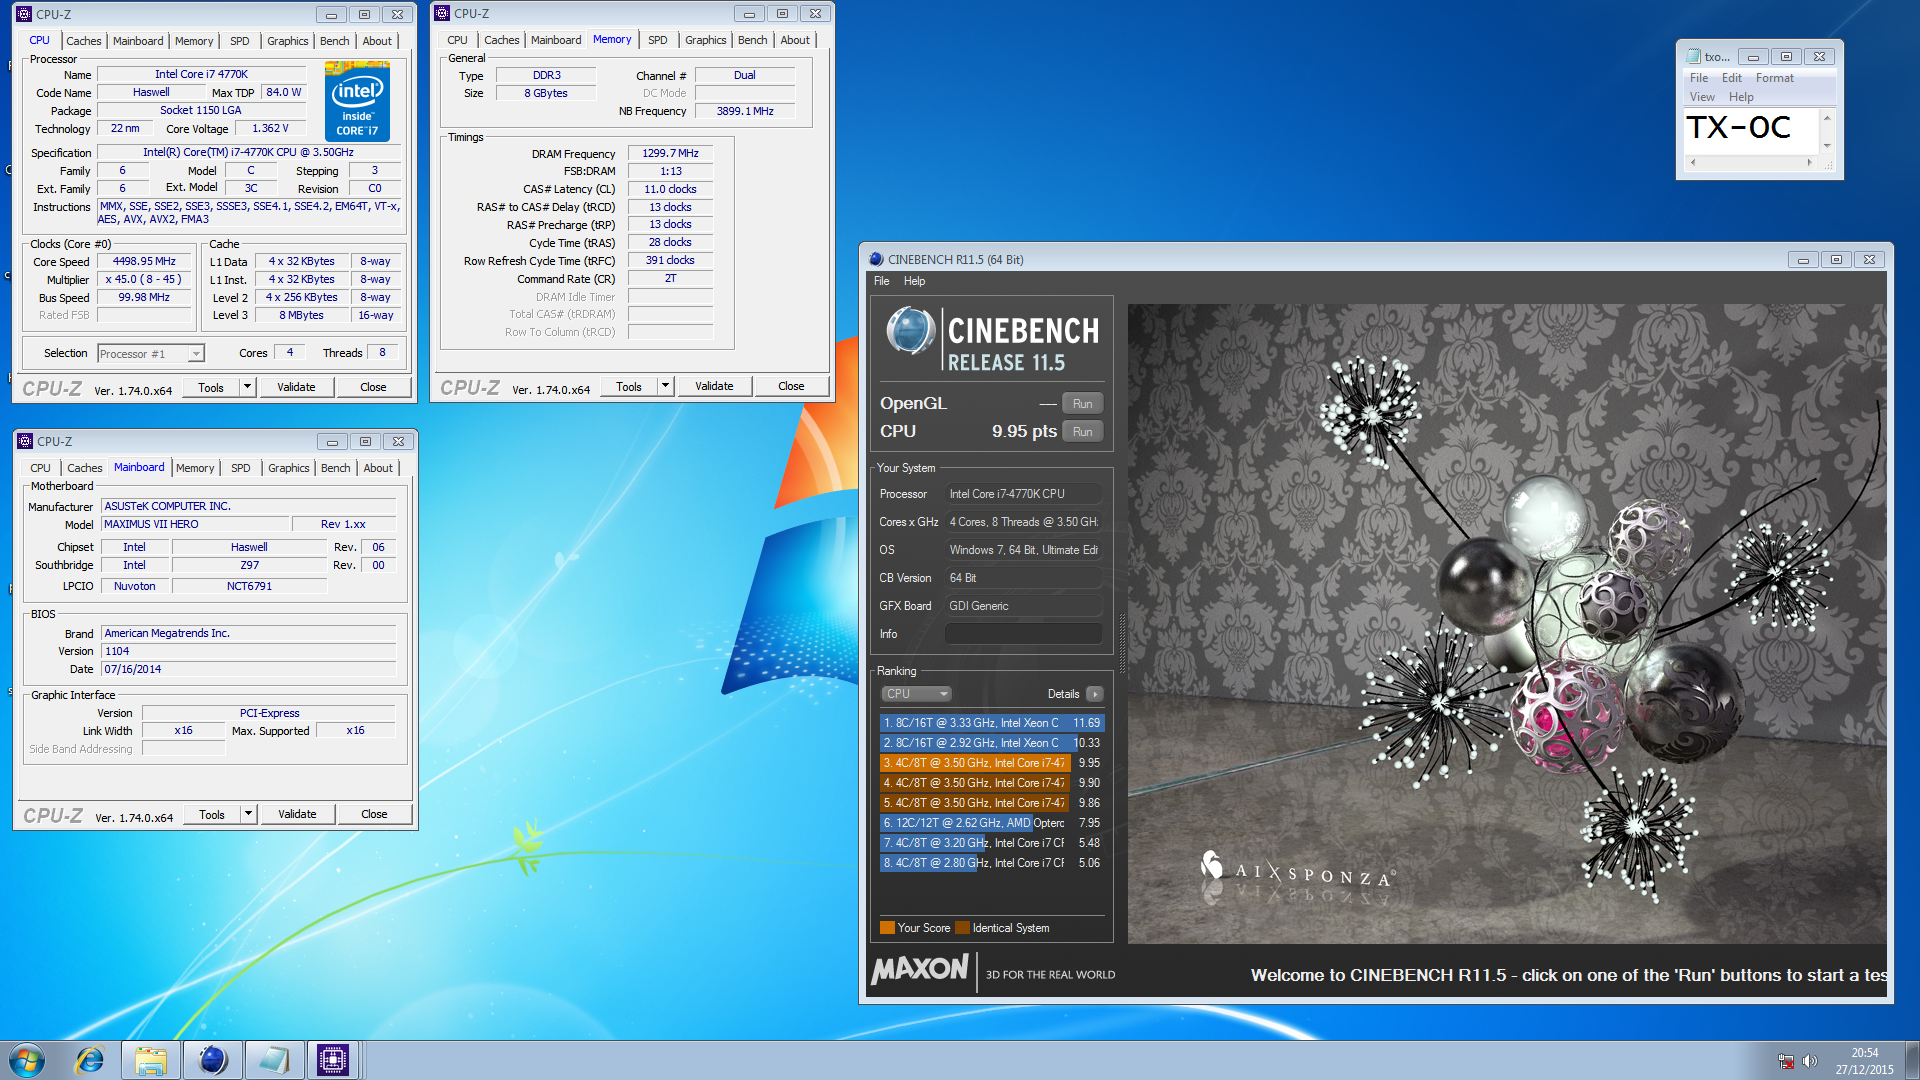Open Internet Explorer from taskbar
Image resolution: width=1920 pixels, height=1080 pixels.
pyautogui.click(x=90, y=1060)
